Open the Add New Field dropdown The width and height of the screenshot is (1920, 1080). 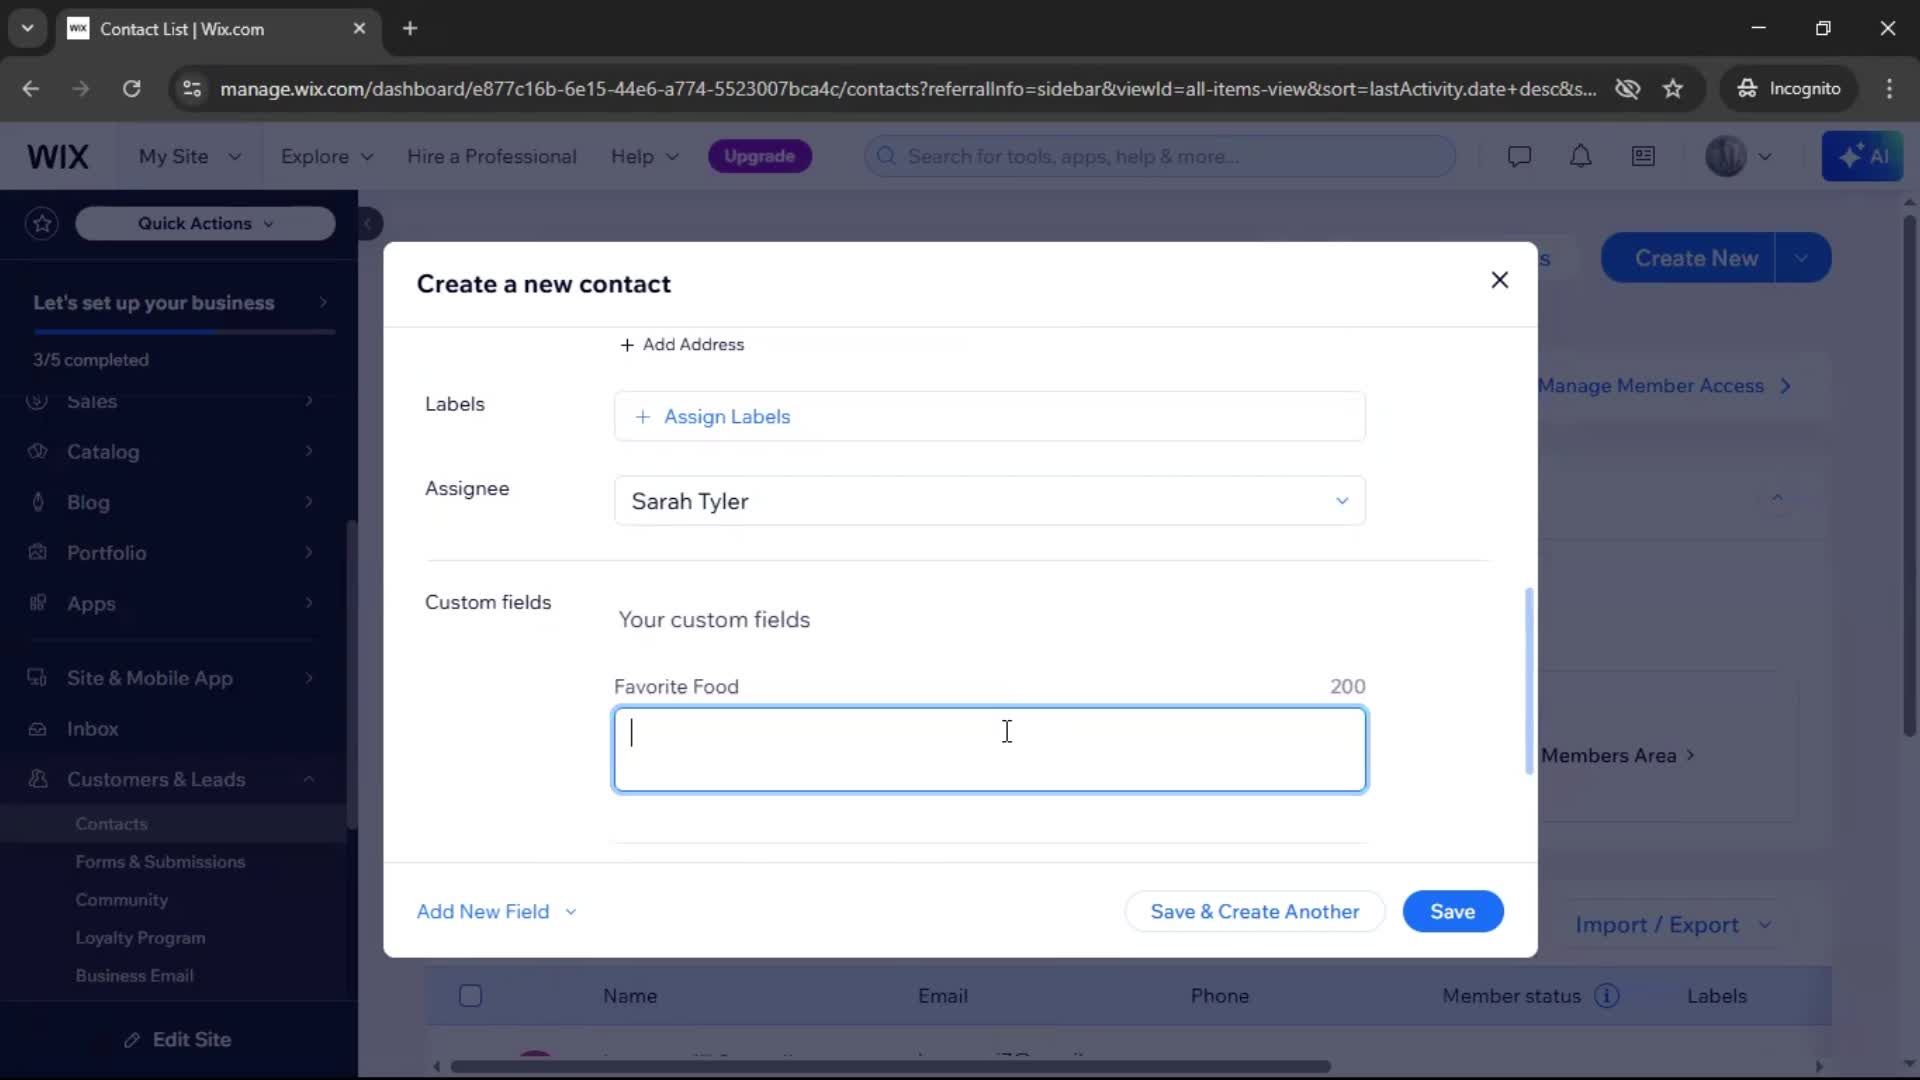coord(497,912)
